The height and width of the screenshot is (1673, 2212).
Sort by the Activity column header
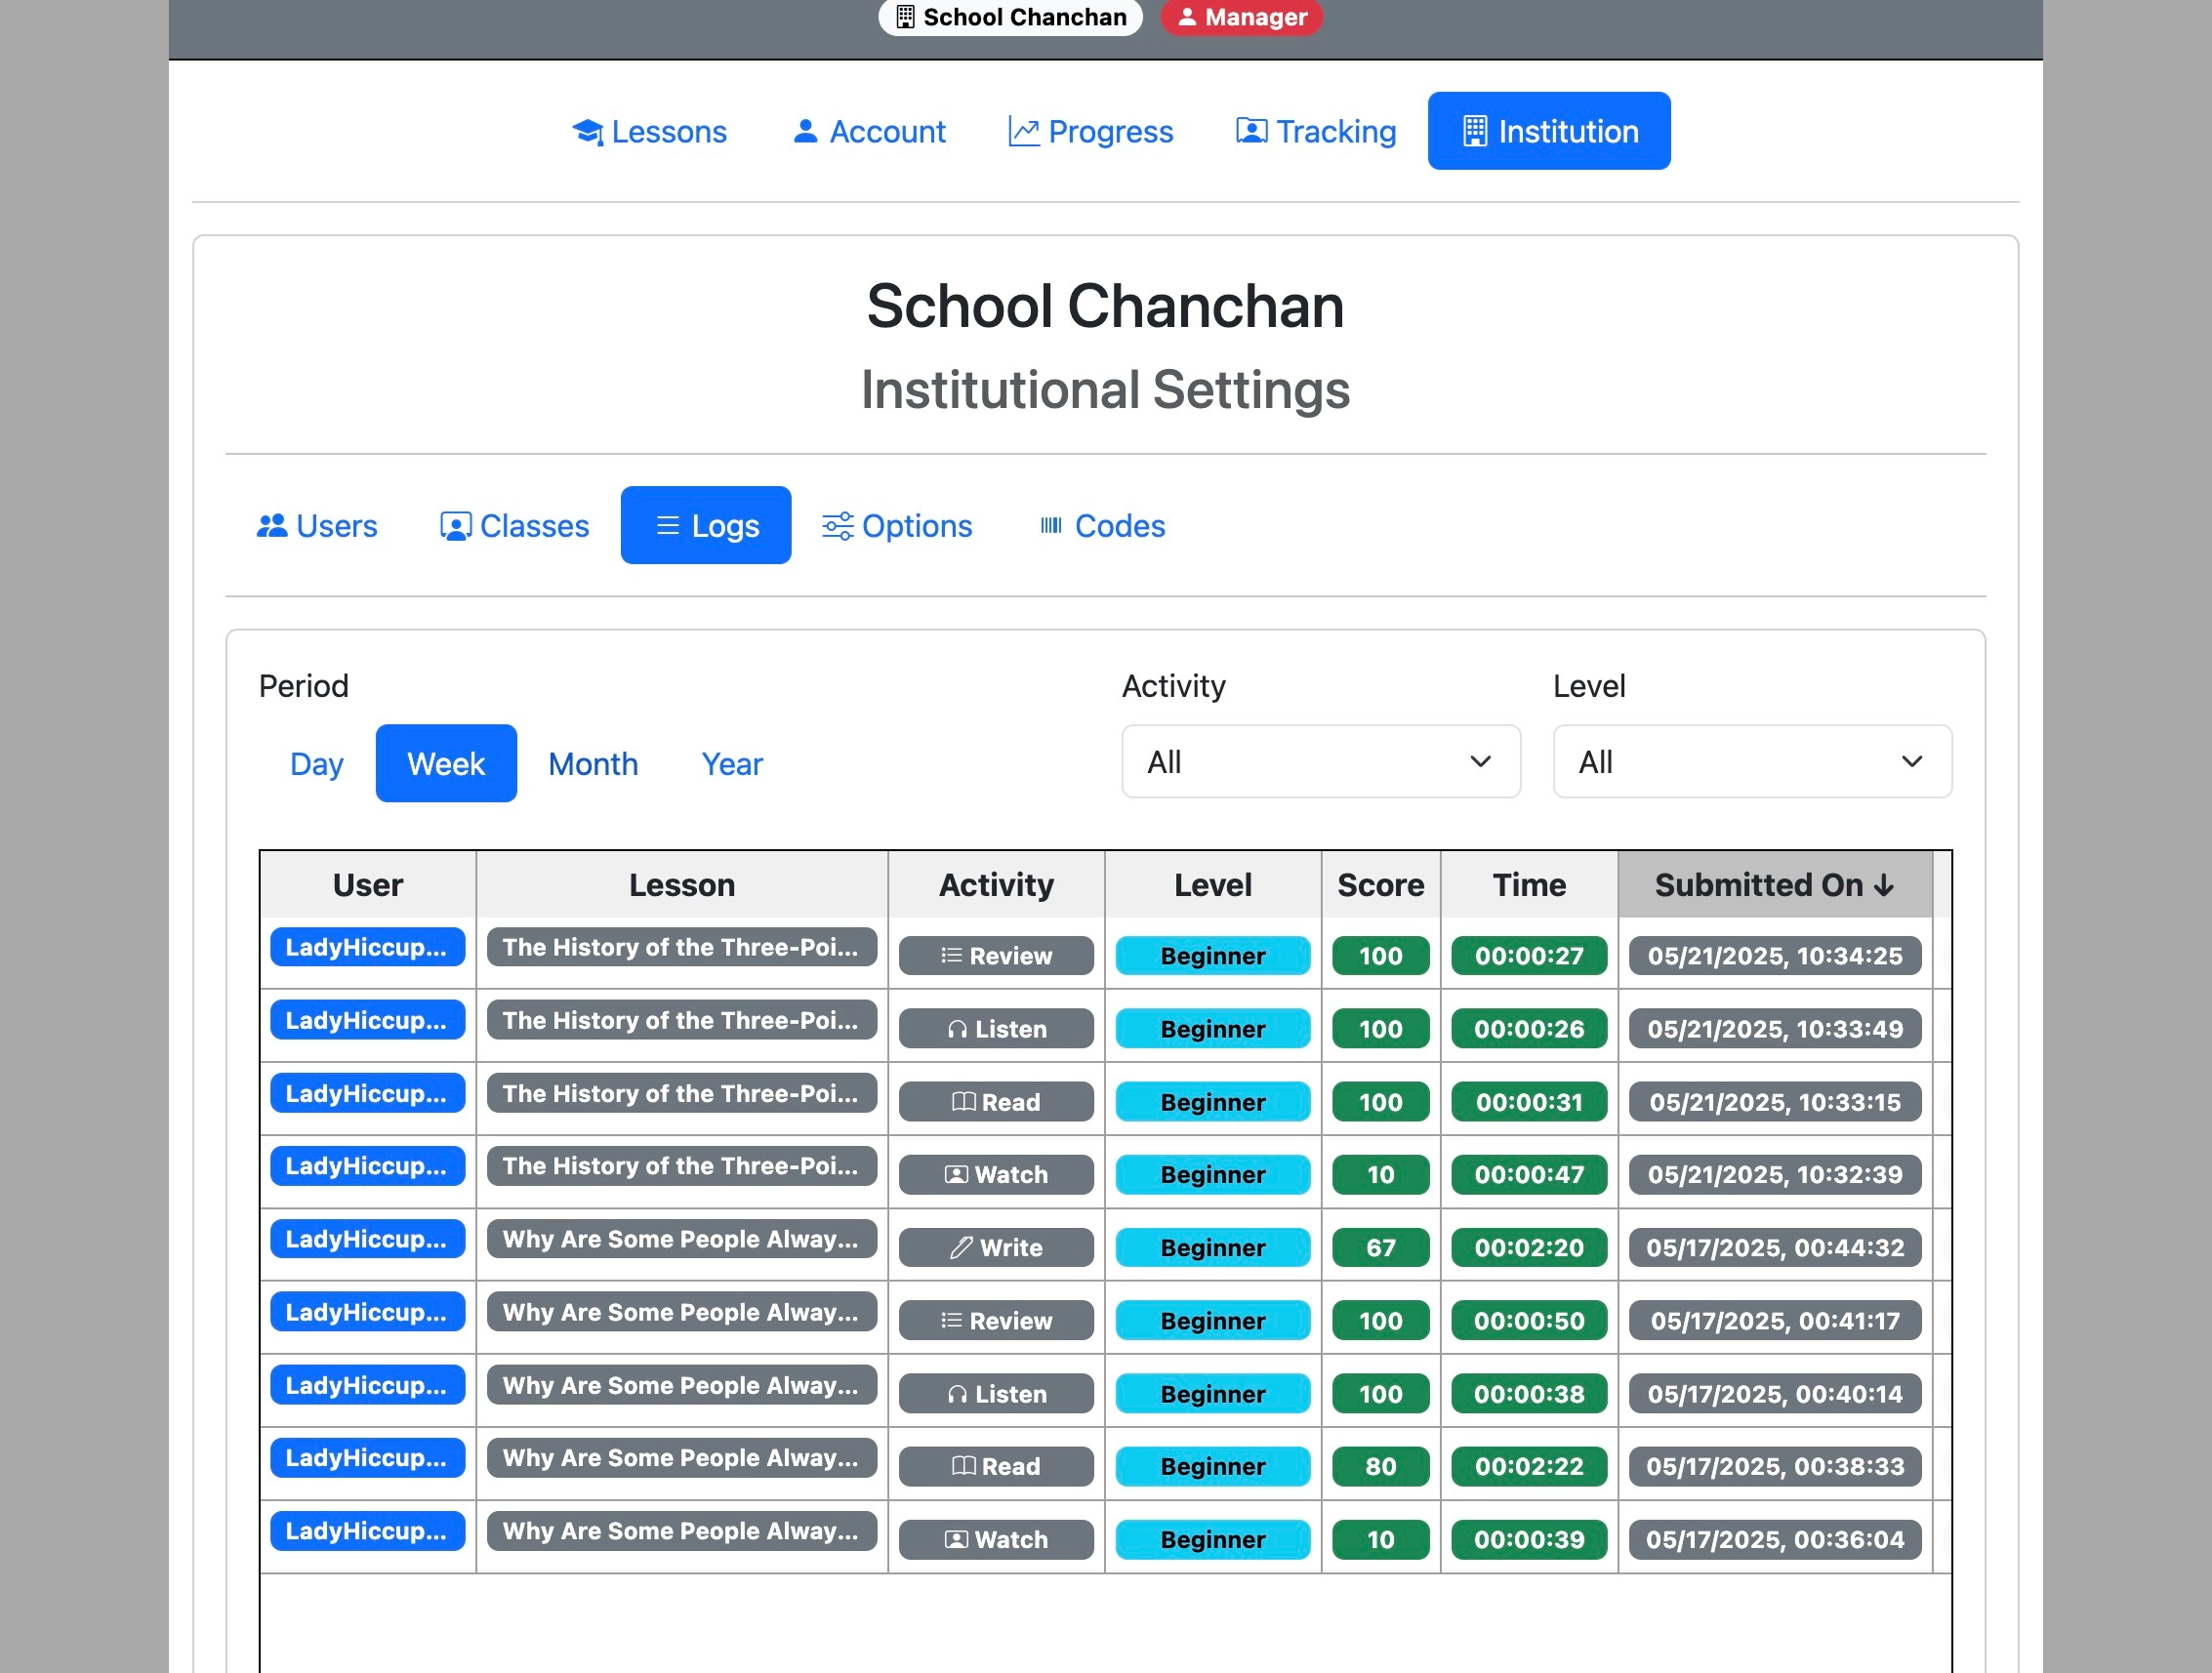996,885
